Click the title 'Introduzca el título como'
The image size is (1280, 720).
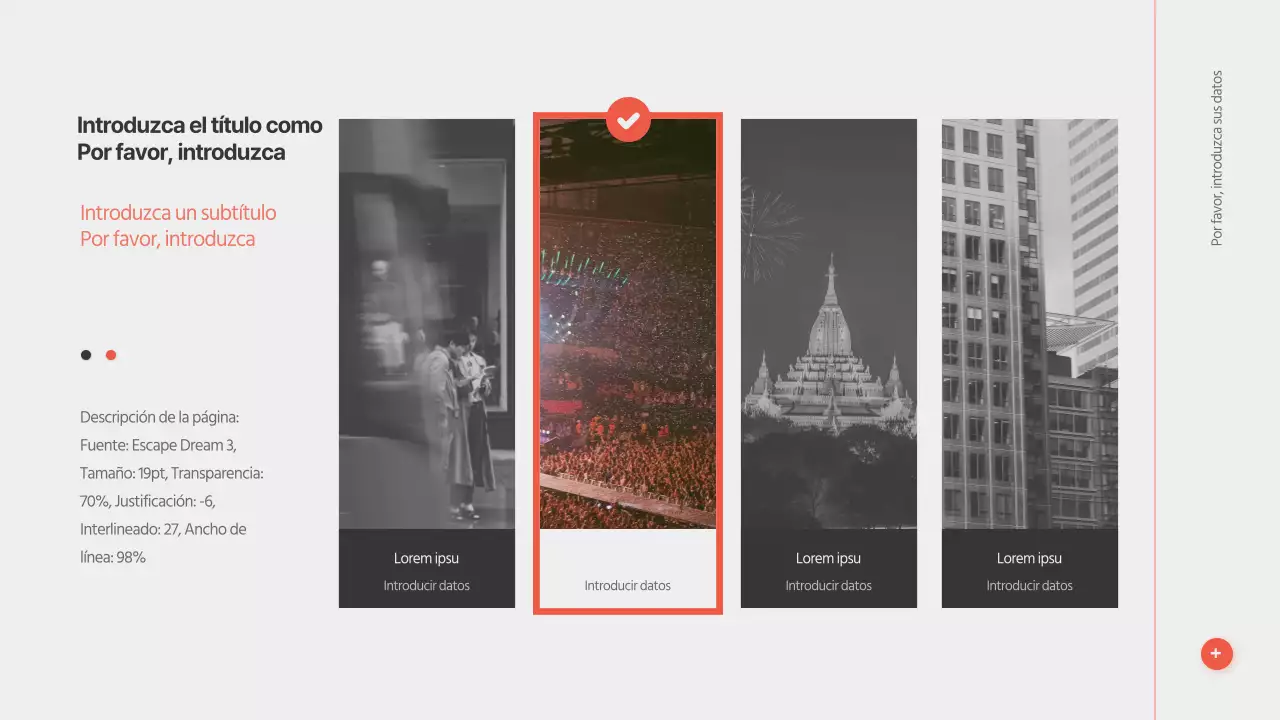tap(199, 125)
